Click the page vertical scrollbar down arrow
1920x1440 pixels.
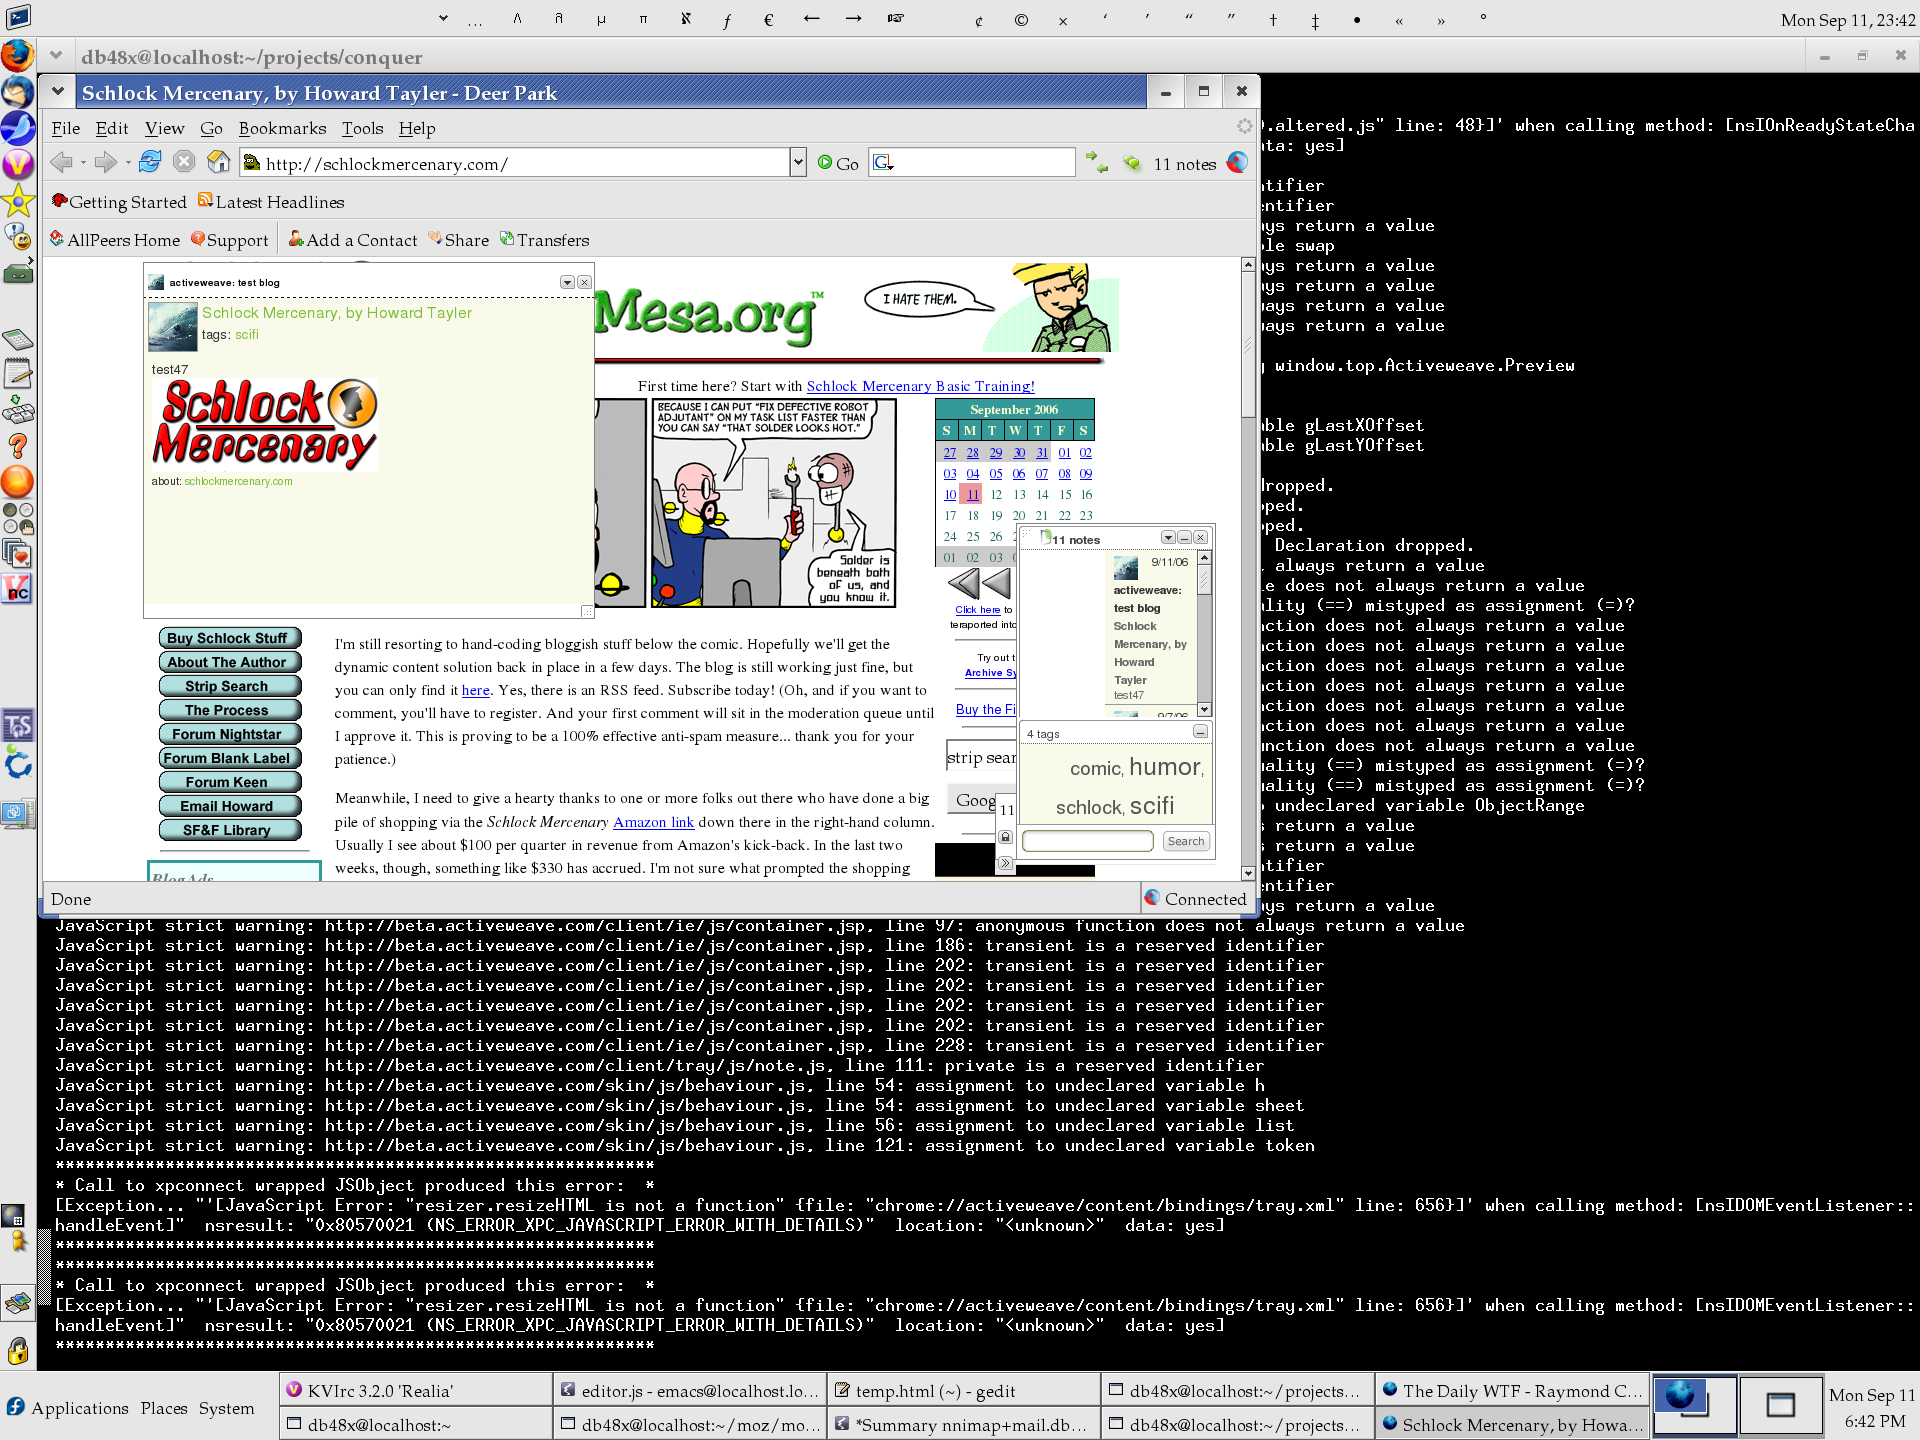[x=1248, y=873]
